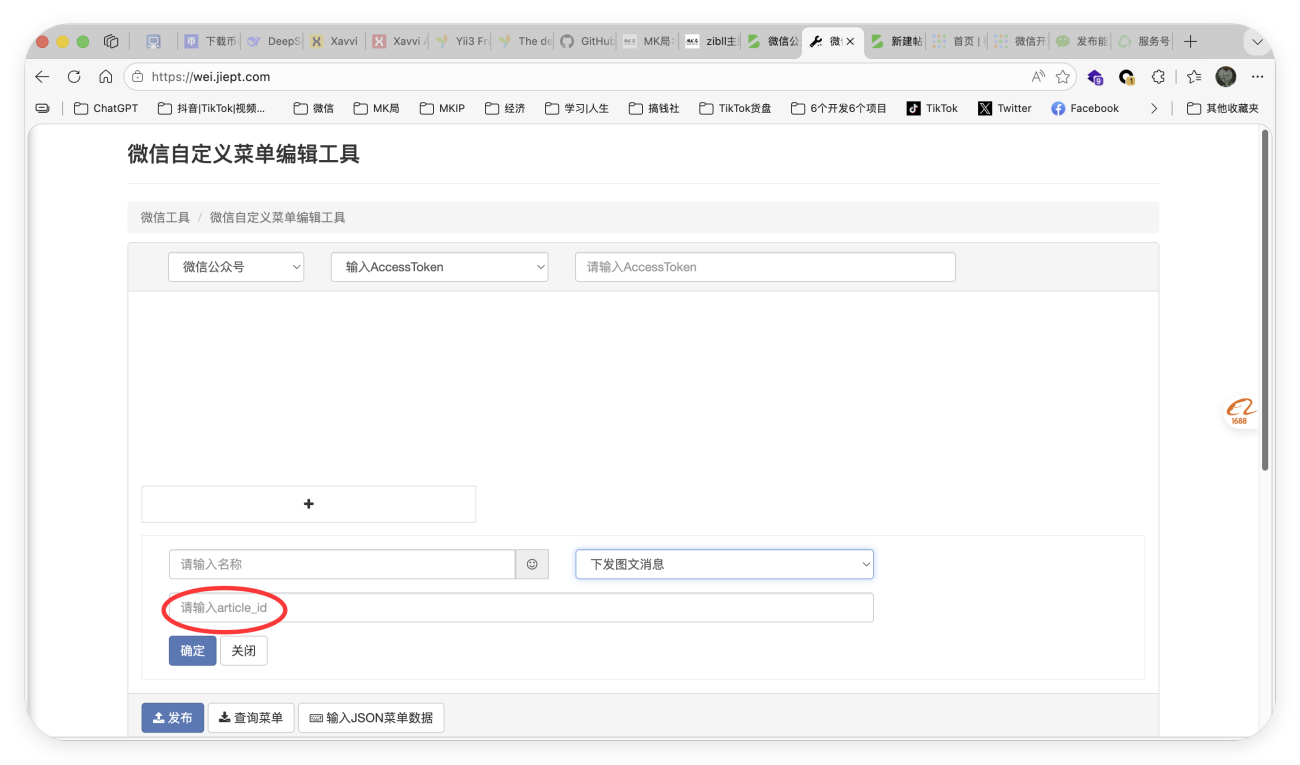This screenshot has height=765, width=1300.
Task: Open the 下发图文消息 message type dropdown
Action: 723,564
